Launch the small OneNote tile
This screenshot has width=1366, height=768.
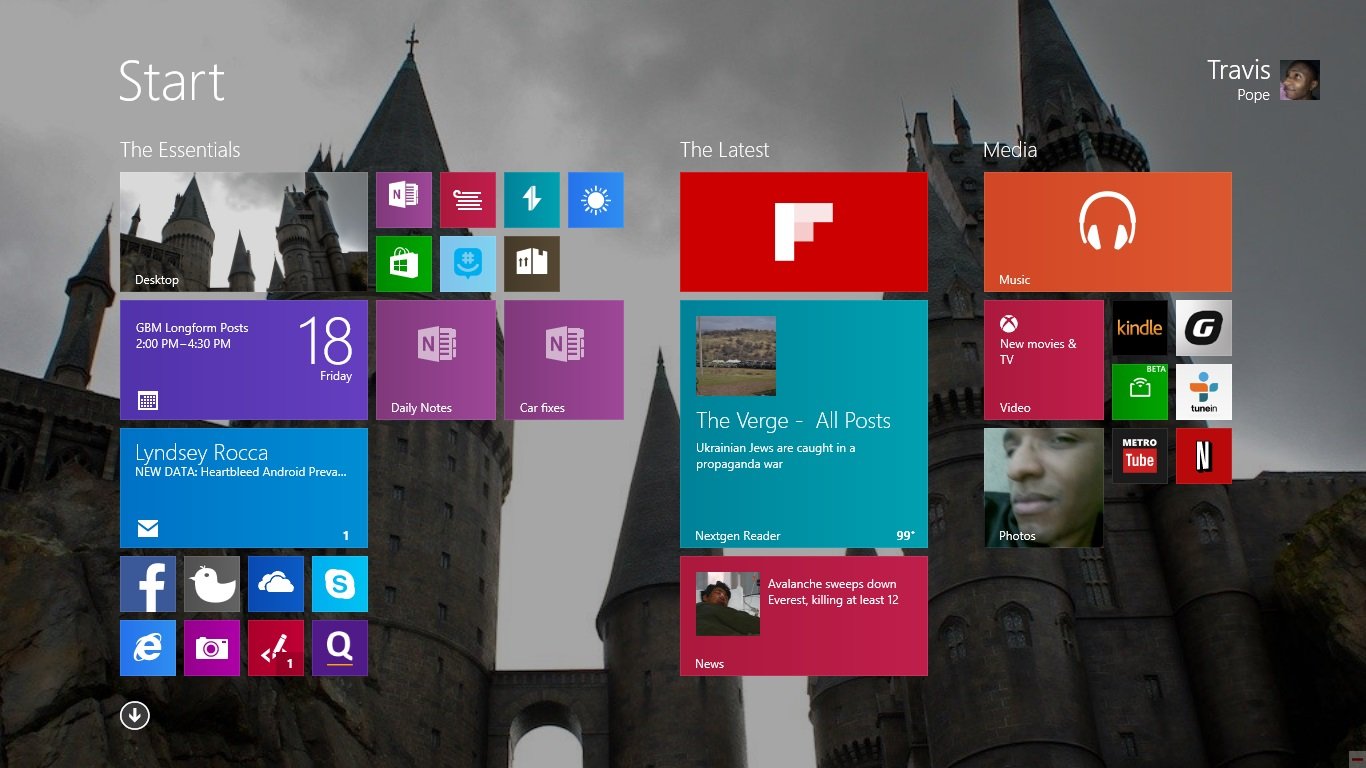pos(404,200)
